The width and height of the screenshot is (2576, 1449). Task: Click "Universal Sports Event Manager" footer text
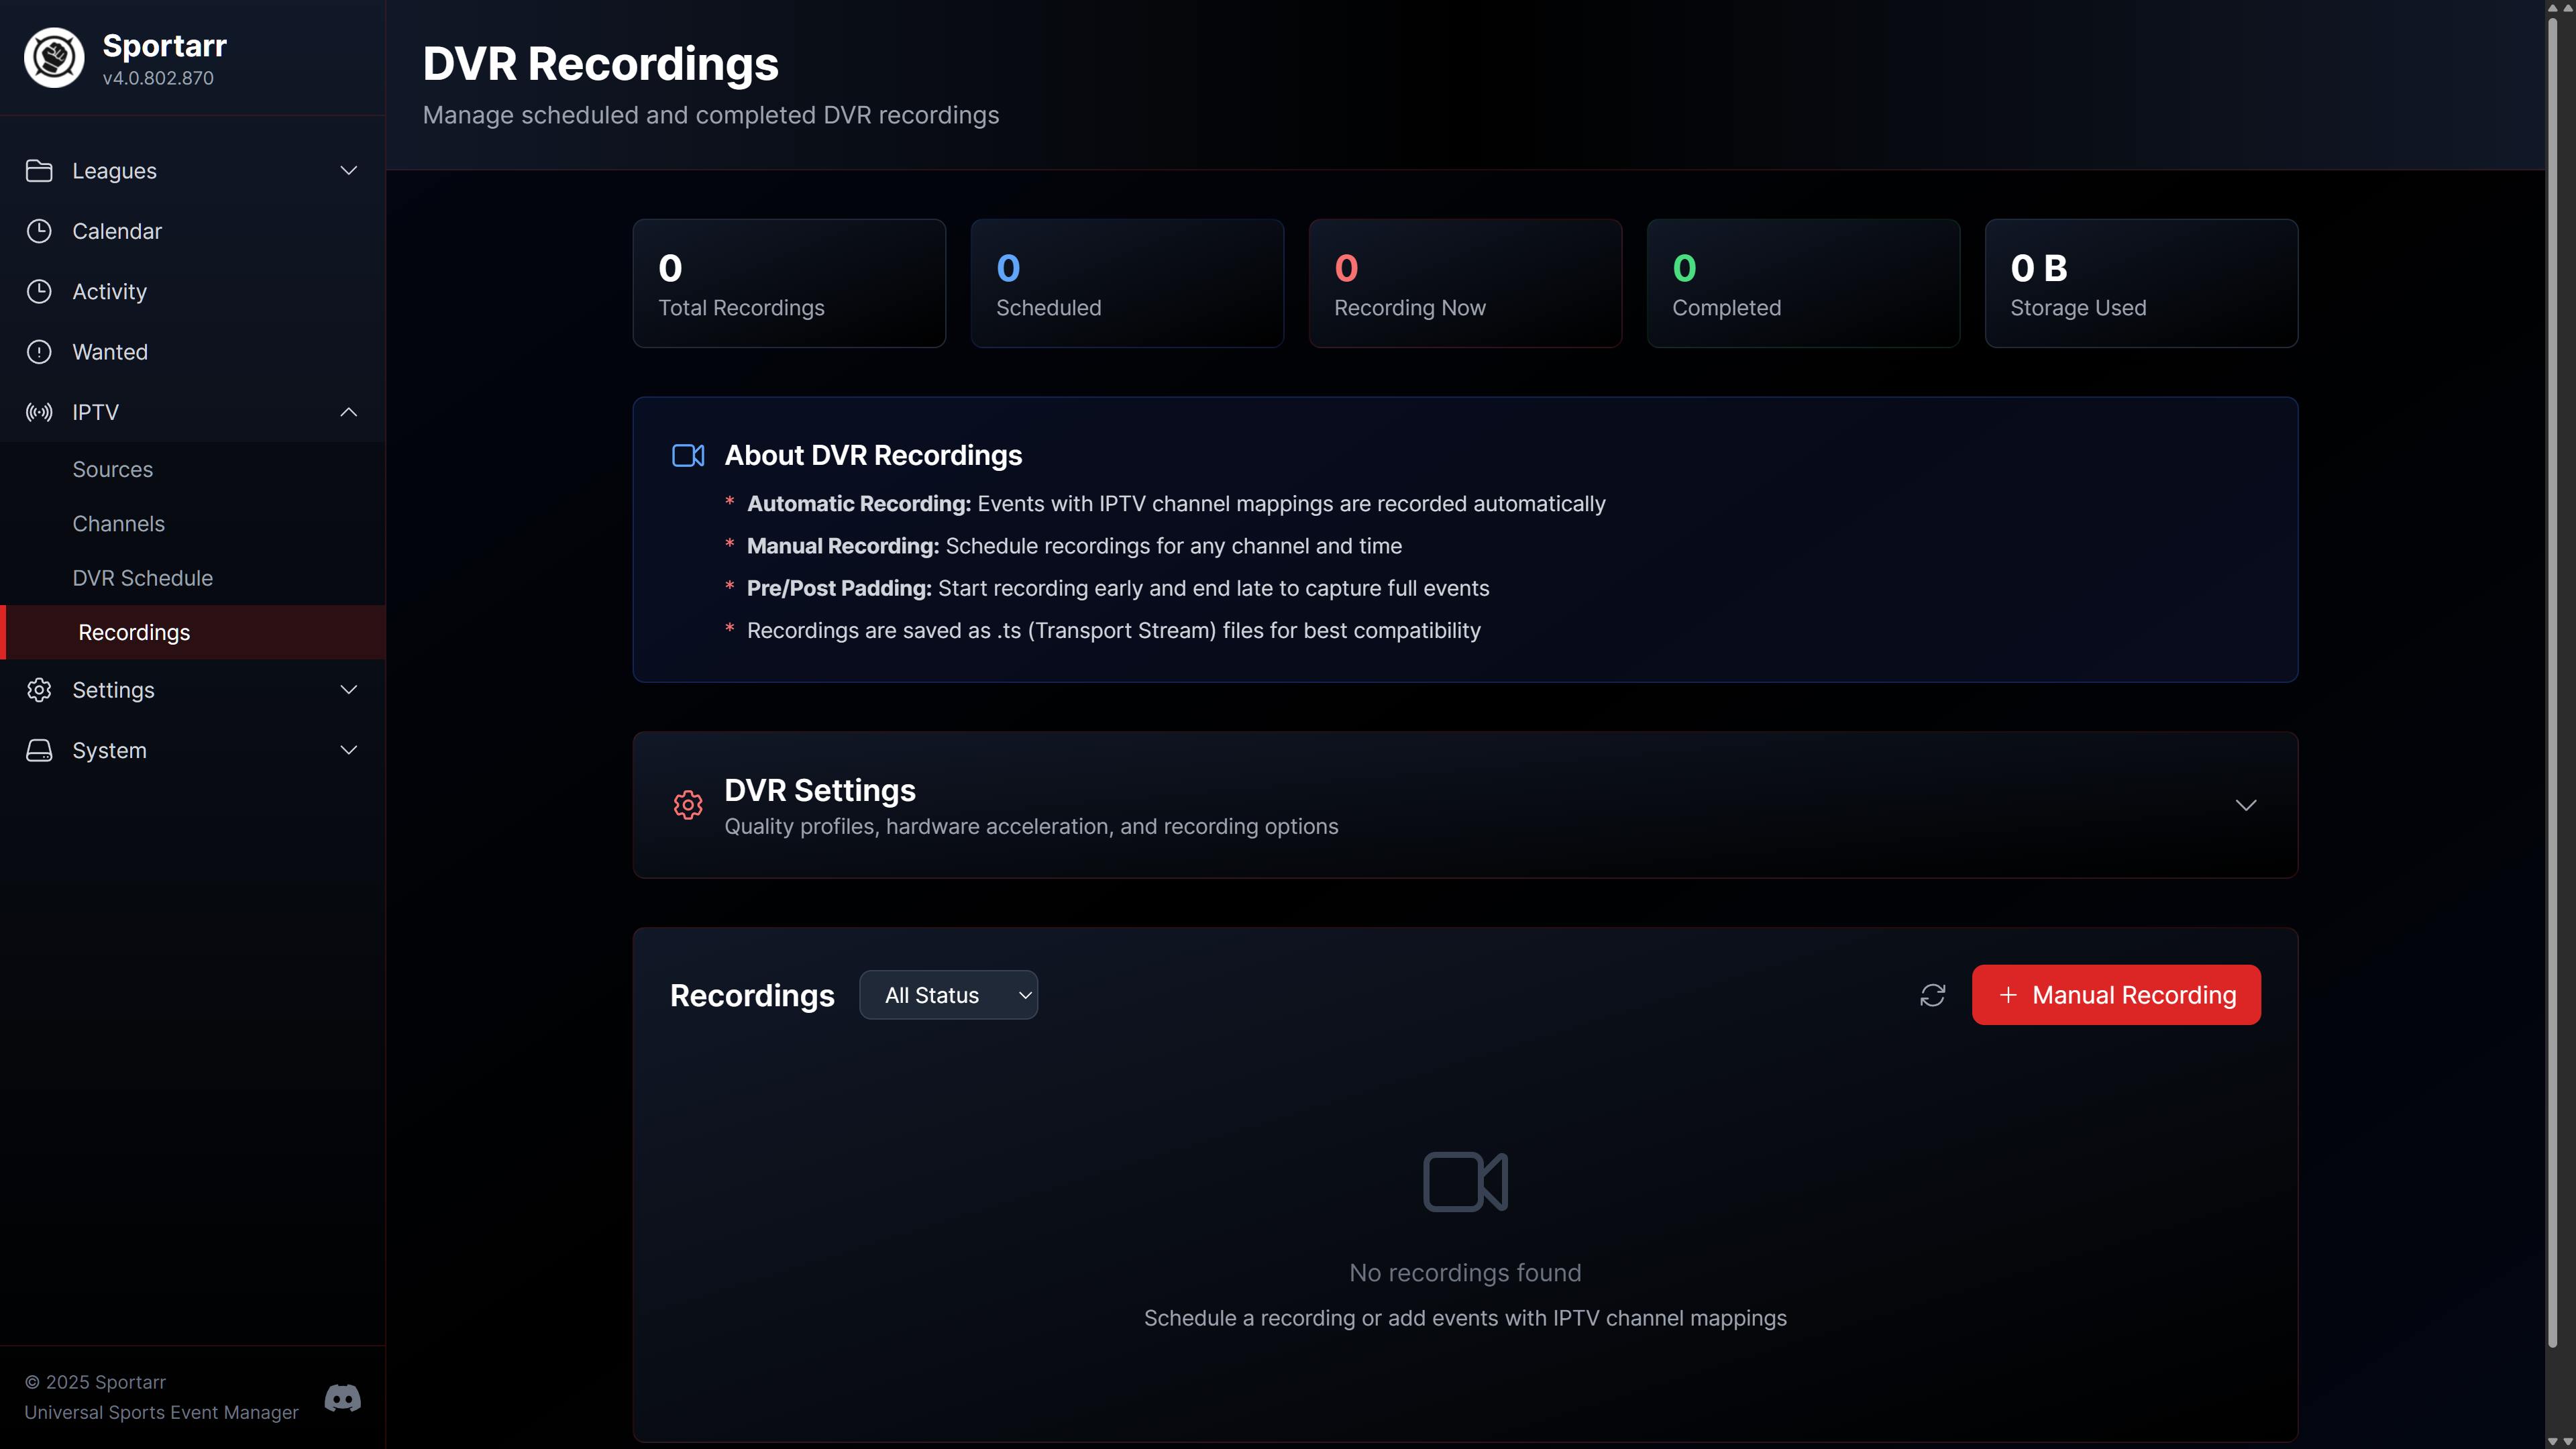tap(161, 1412)
